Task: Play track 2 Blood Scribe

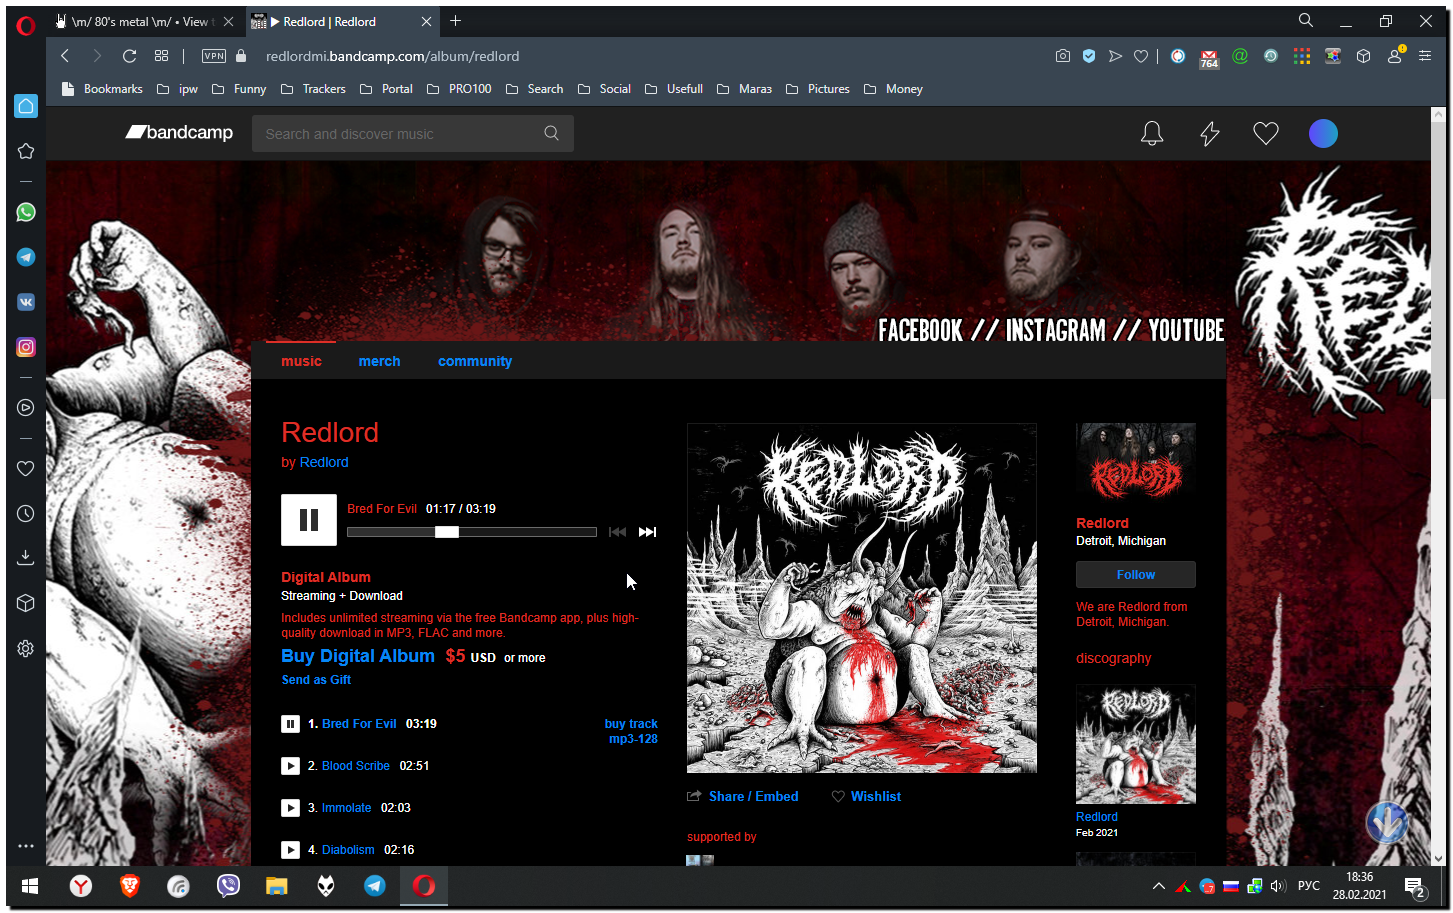Action: 290,766
